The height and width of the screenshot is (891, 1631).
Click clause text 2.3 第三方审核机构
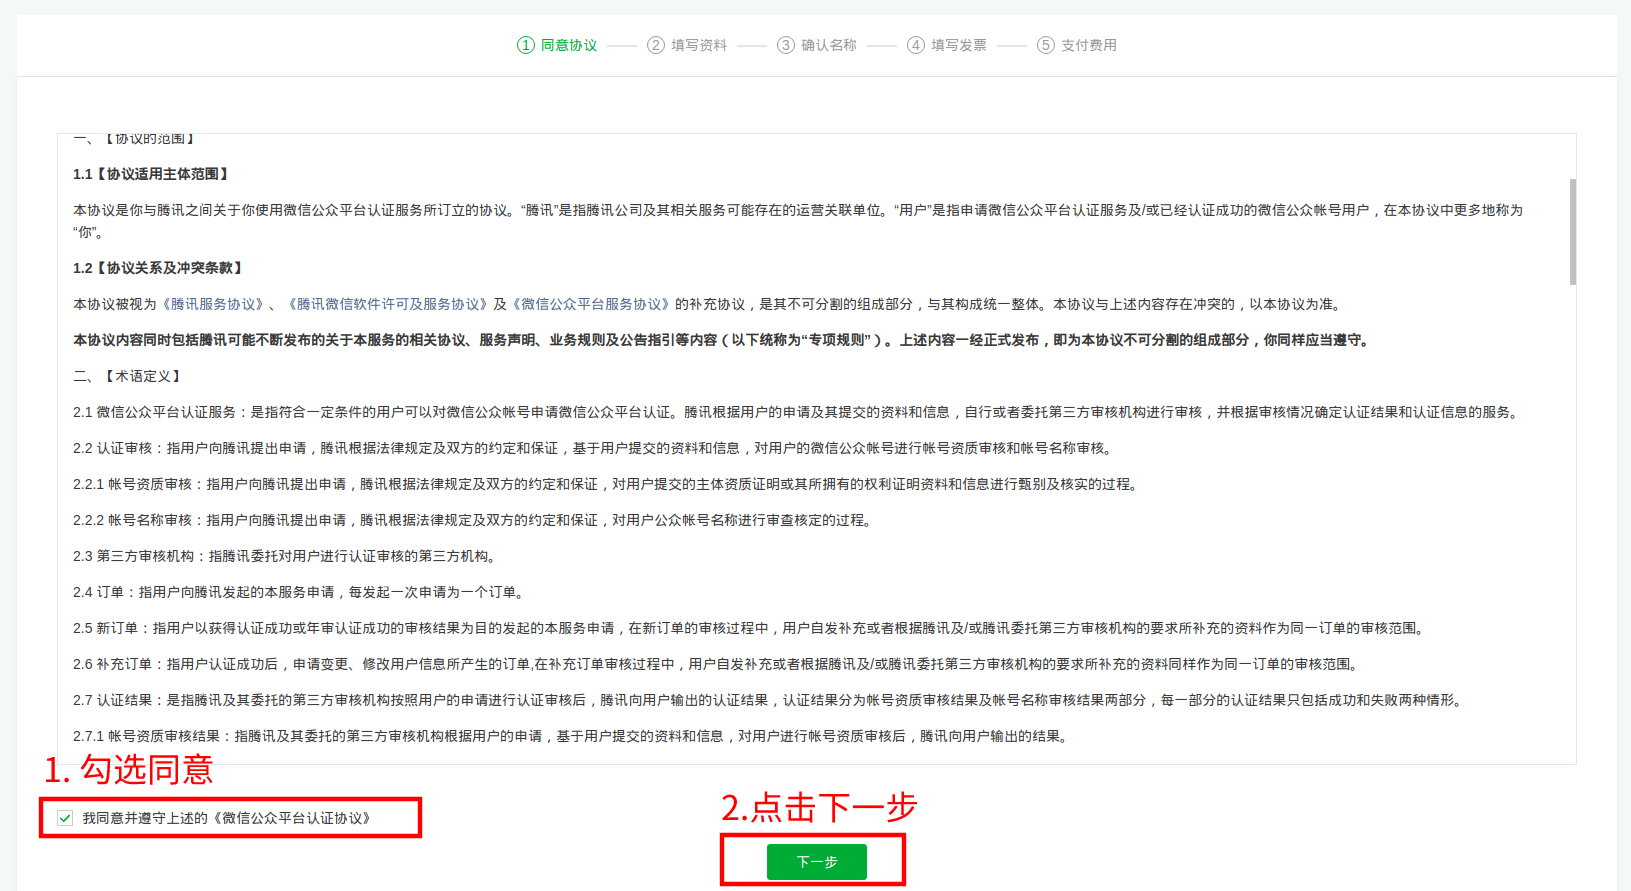287,556
